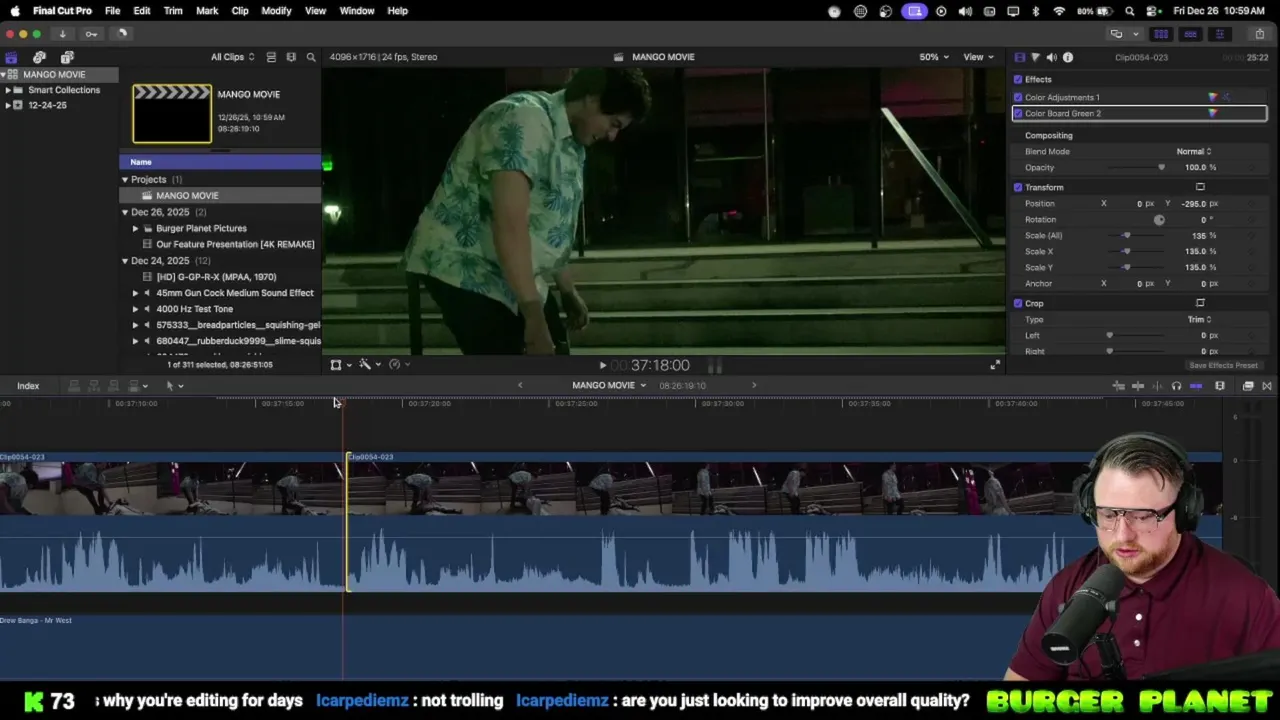
Task: Show or hide the Browser panel
Action: click(1161, 34)
